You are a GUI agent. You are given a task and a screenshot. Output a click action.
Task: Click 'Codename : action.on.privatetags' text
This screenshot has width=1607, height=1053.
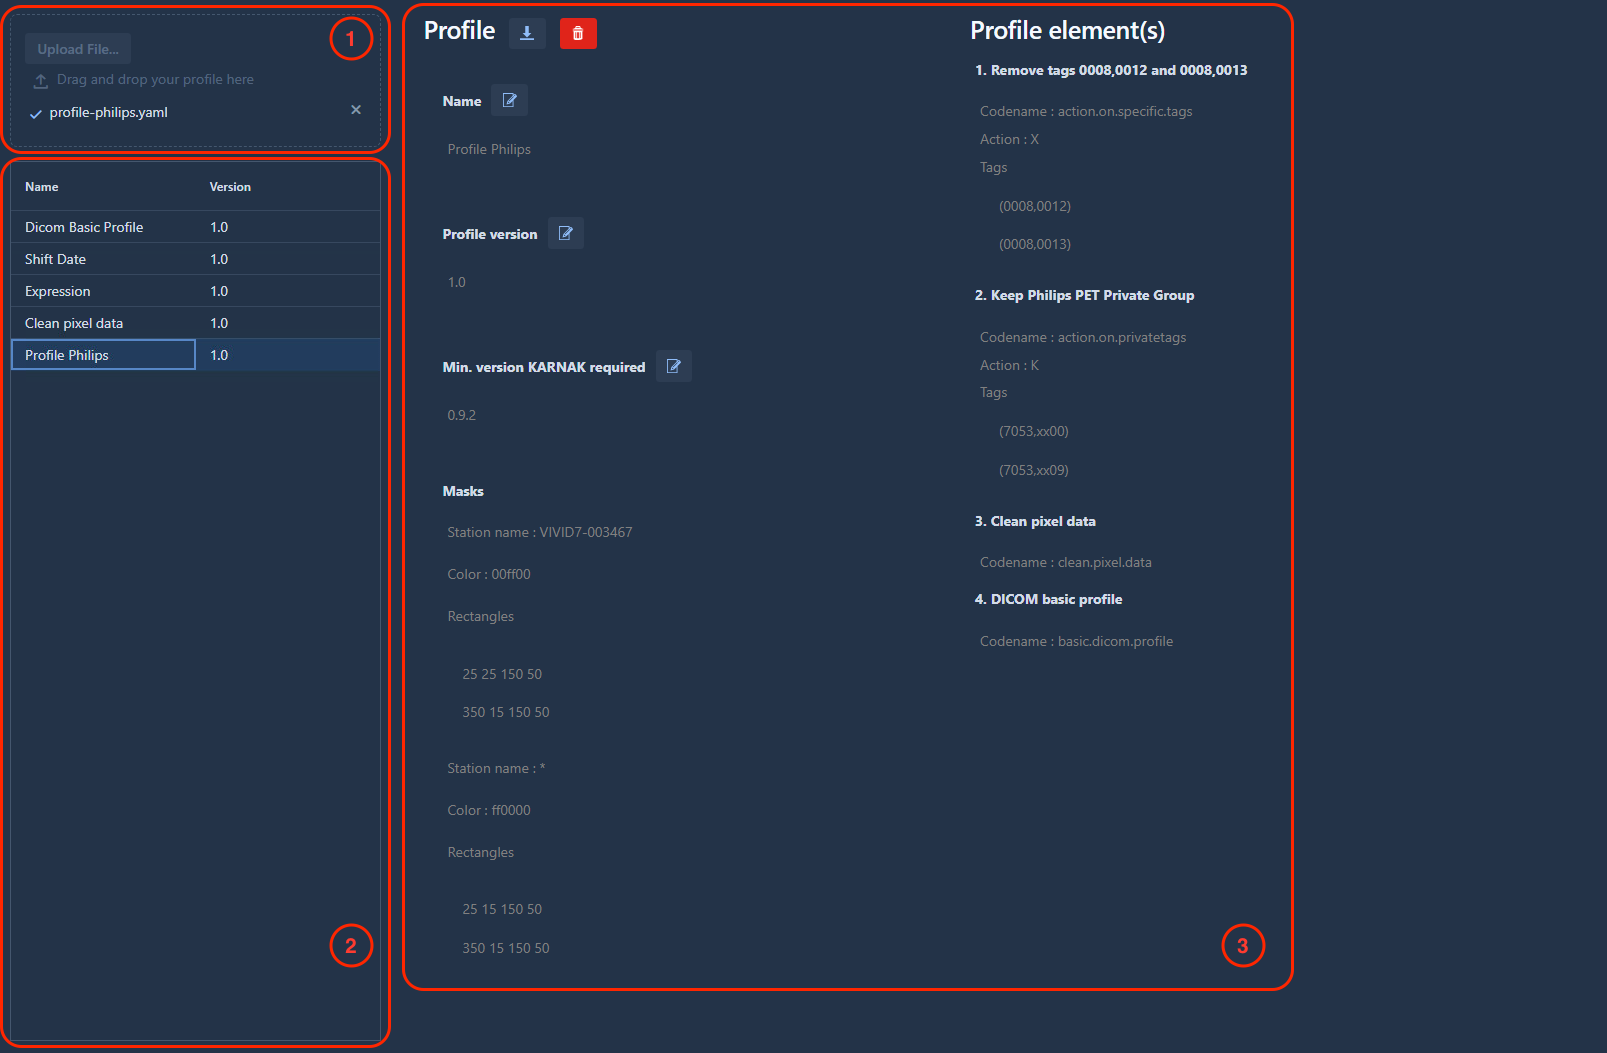[1083, 337]
